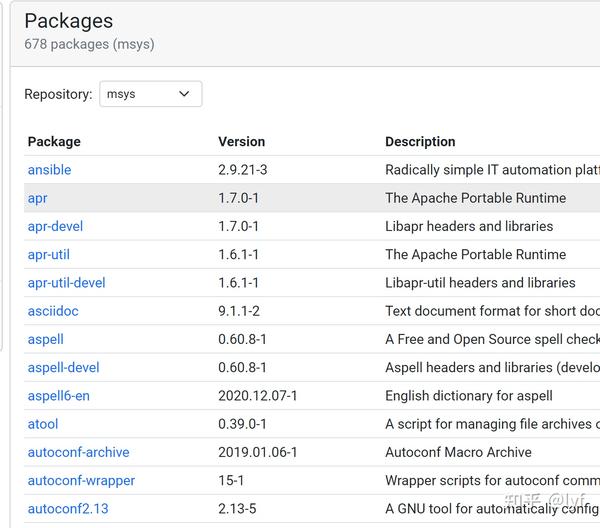The height and width of the screenshot is (528, 600).
Task: Click 'English dictionary for aspell' description
Action: pos(469,396)
